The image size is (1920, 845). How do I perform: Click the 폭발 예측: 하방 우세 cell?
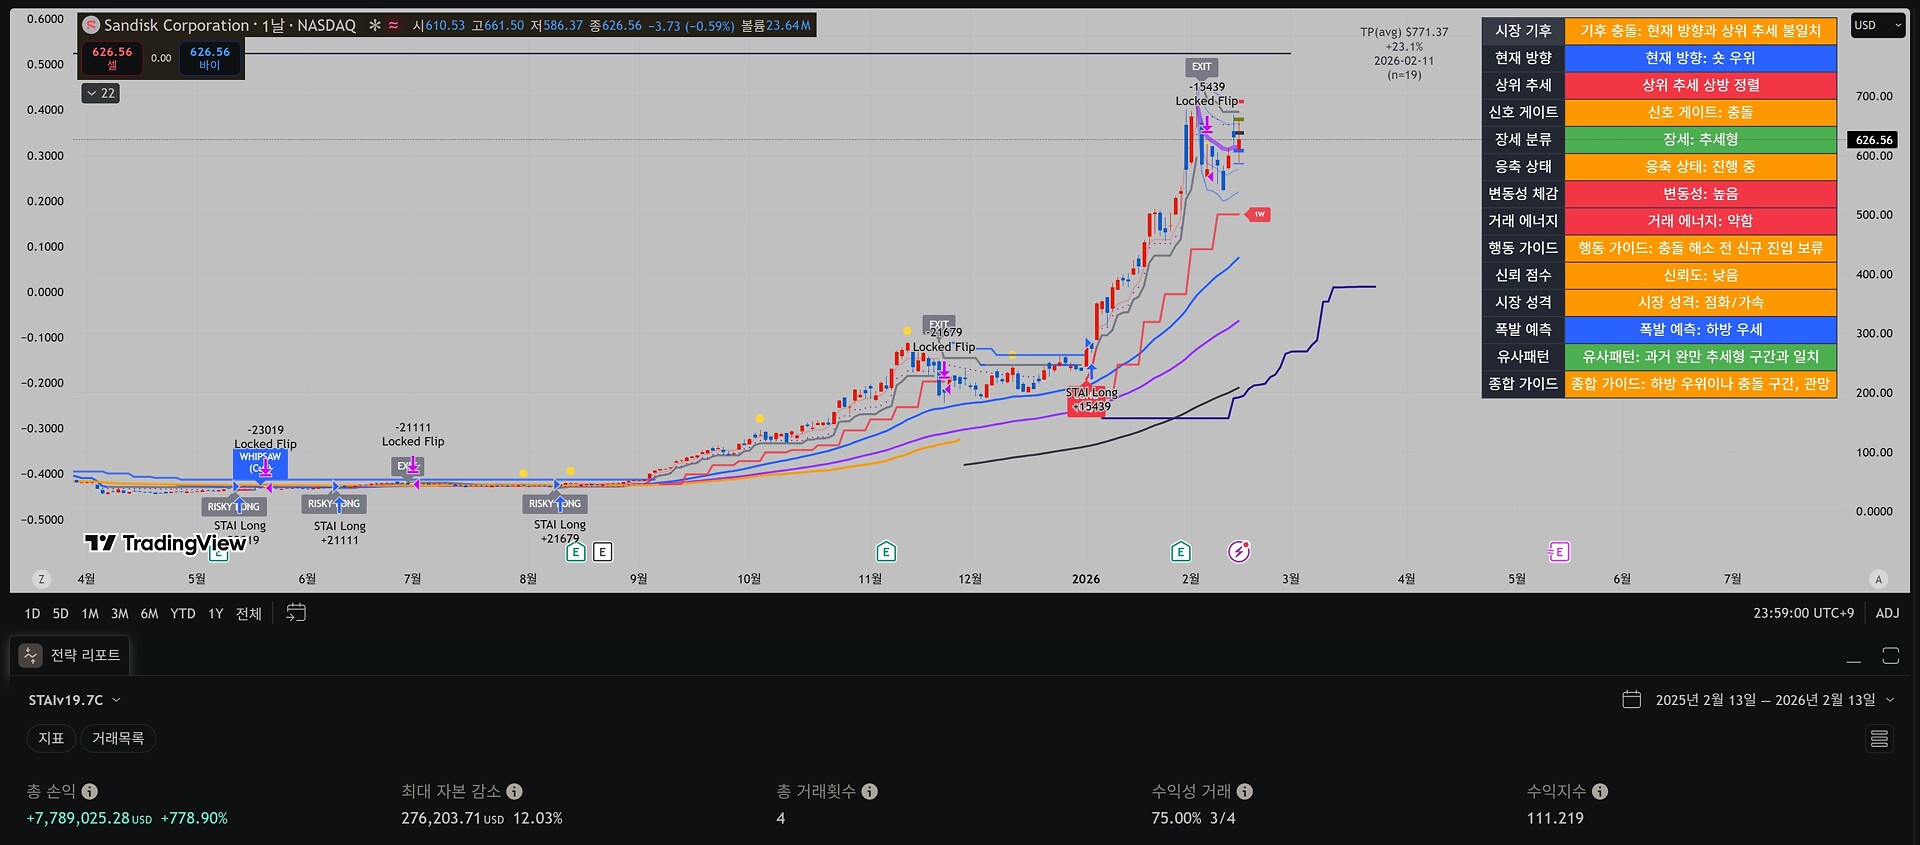coord(1700,329)
